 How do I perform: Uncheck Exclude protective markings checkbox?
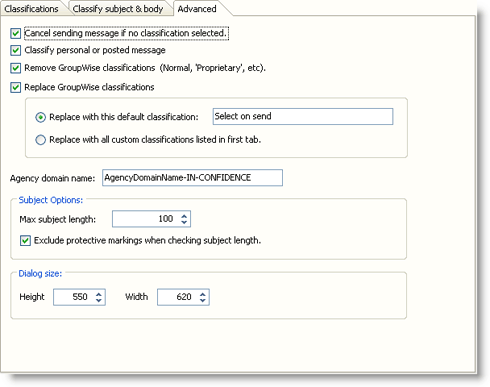pyautogui.click(x=25, y=241)
